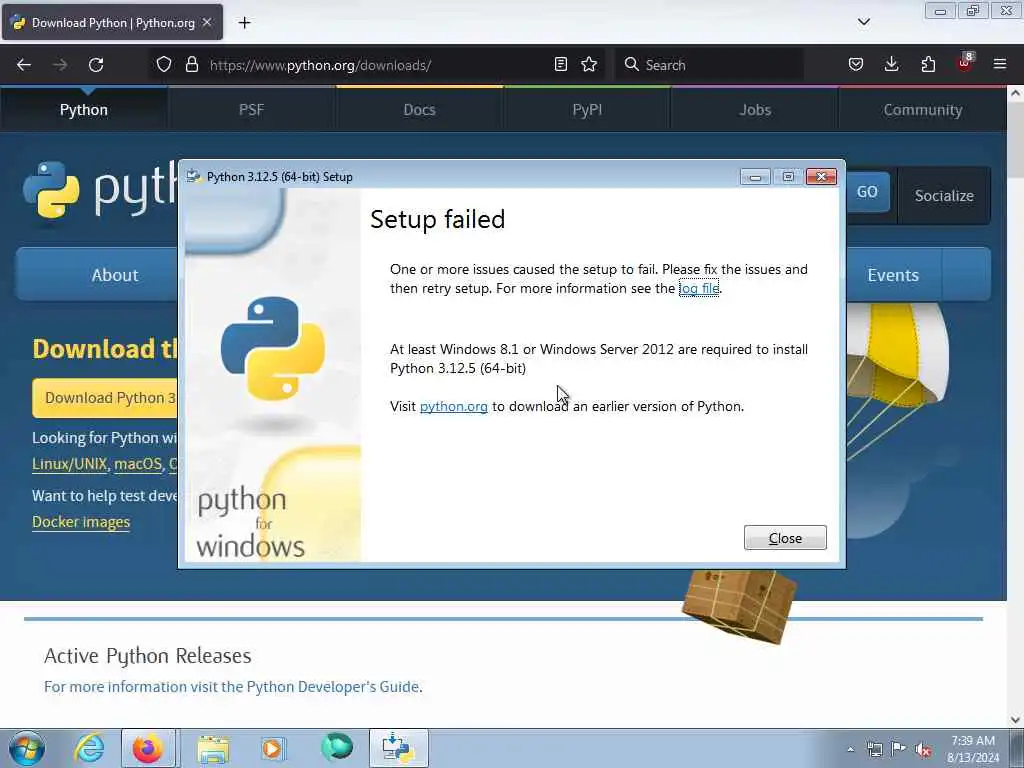Viewport: 1024px width, 768px height.
Task: Open Windows Explorer folder in taskbar
Action: (213, 748)
